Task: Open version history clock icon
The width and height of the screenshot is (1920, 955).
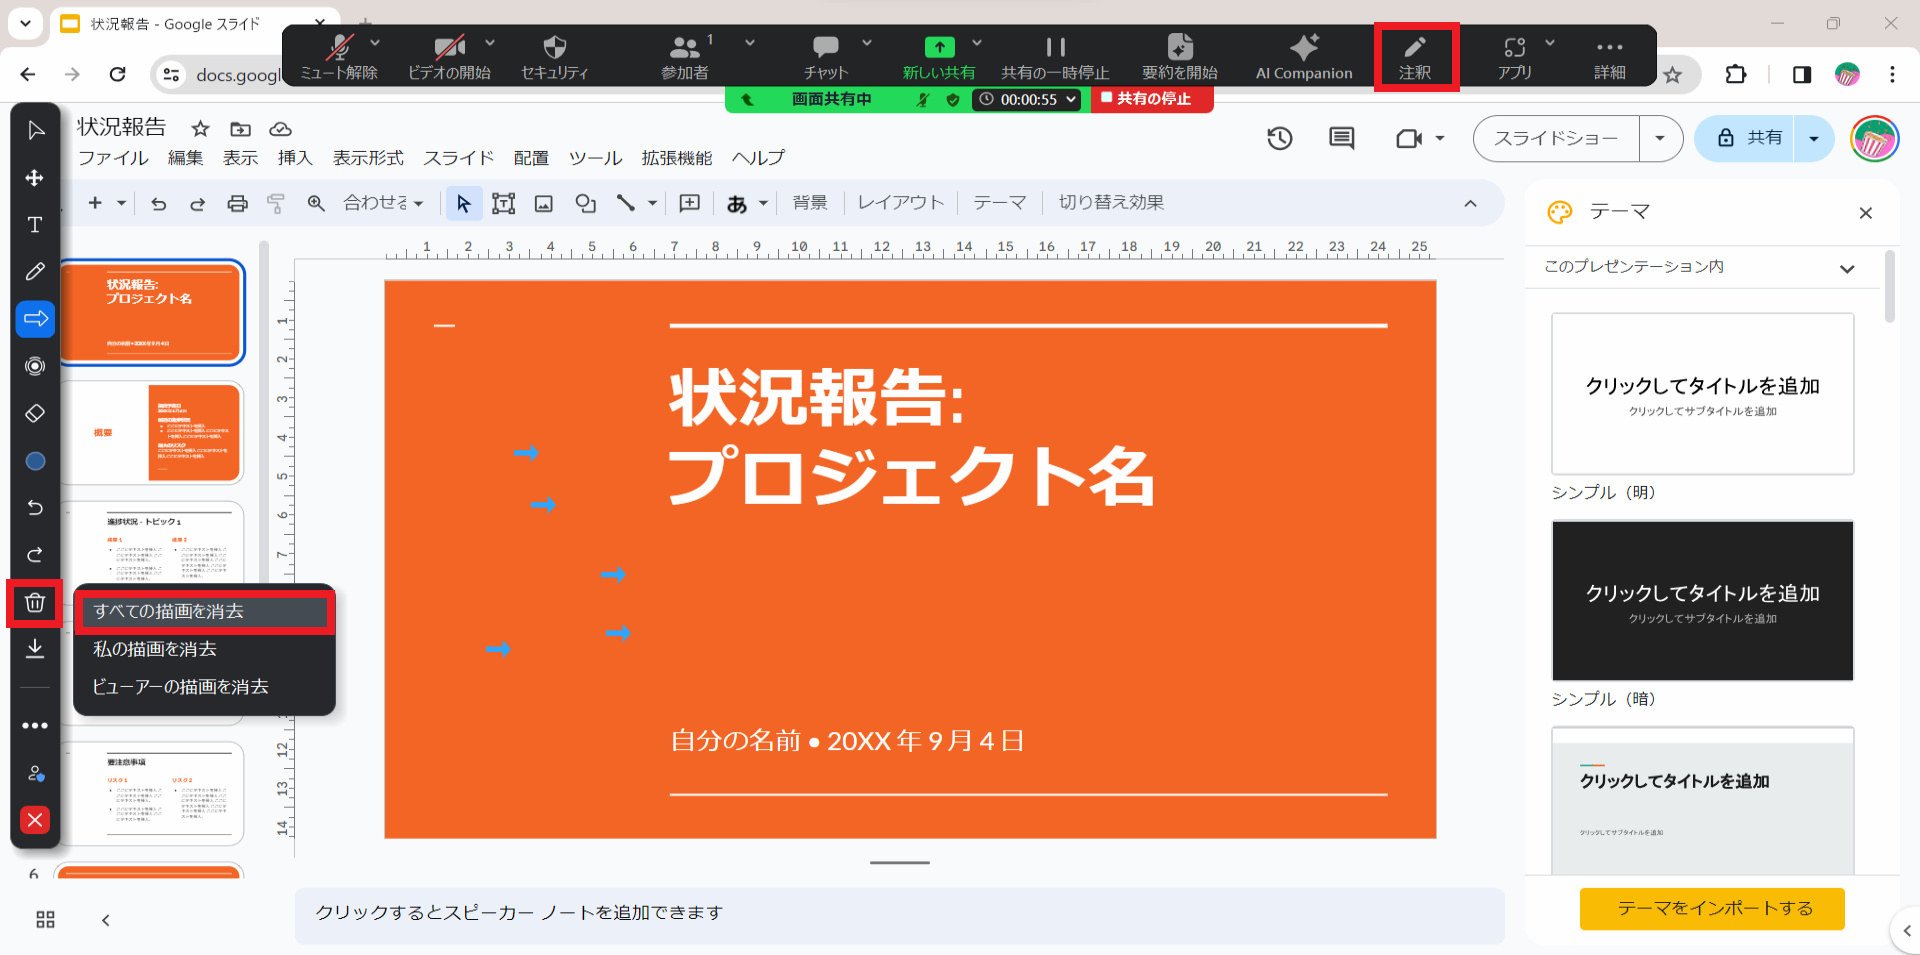Action: click(1280, 139)
